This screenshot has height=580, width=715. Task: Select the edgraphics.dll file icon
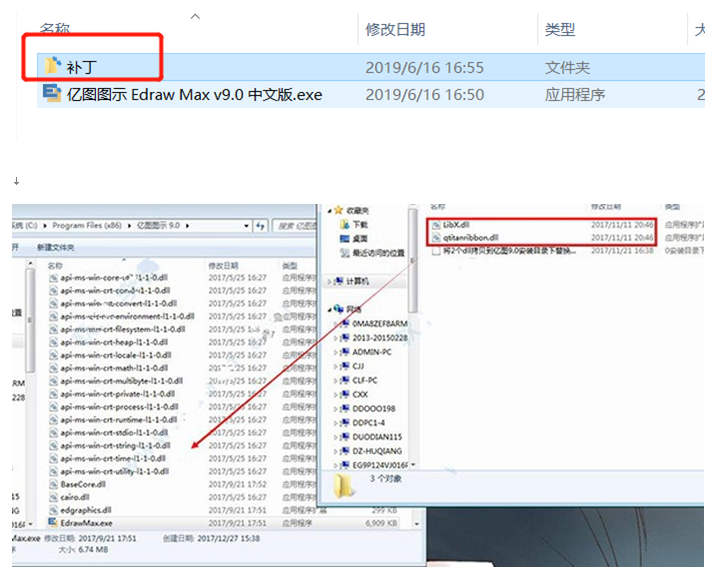(53, 510)
